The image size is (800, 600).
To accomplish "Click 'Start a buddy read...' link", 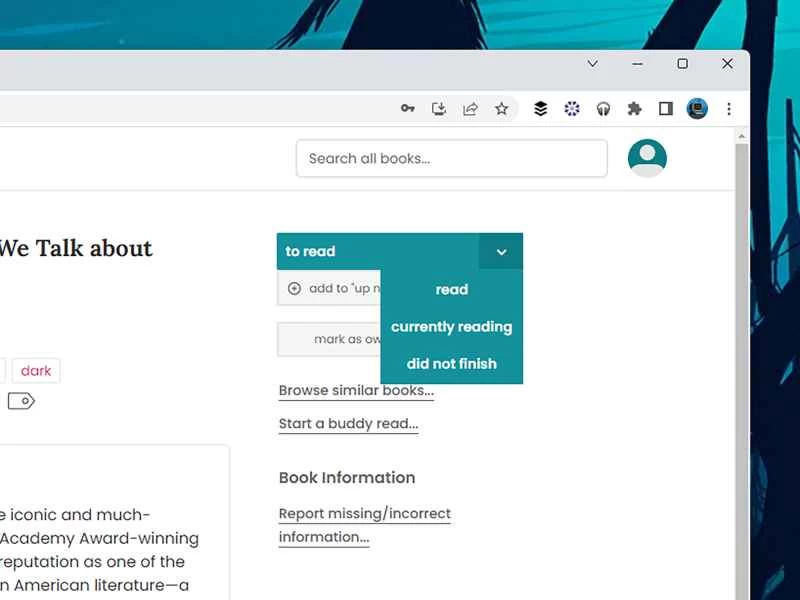I will point(348,423).
